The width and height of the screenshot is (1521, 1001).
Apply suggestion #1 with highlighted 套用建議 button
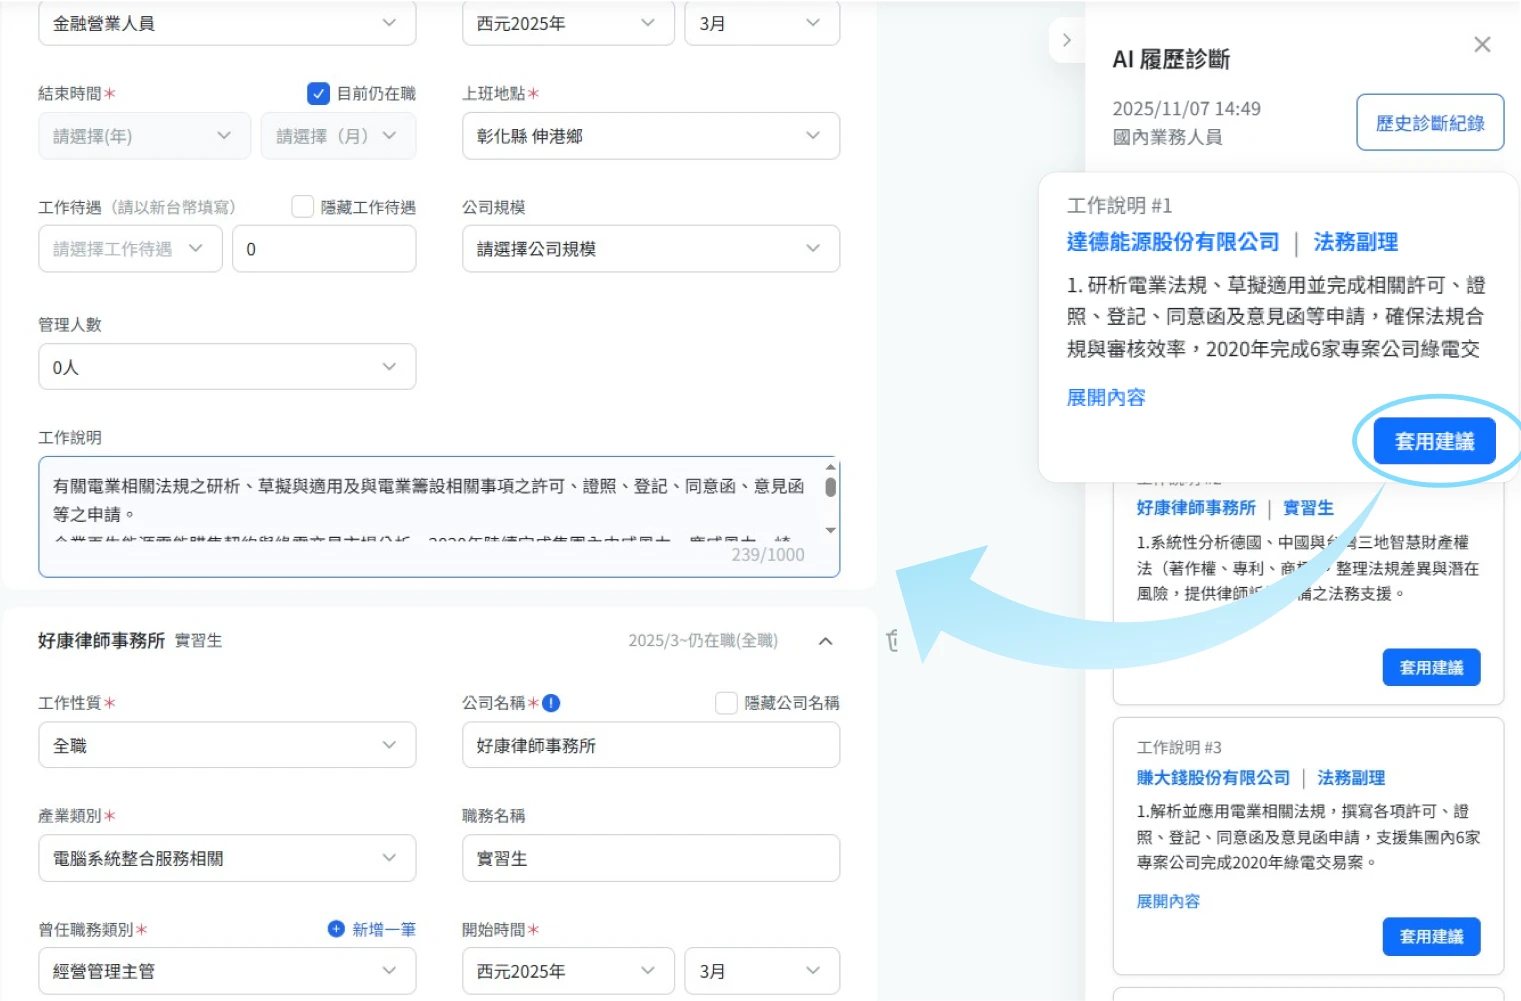[1434, 441]
